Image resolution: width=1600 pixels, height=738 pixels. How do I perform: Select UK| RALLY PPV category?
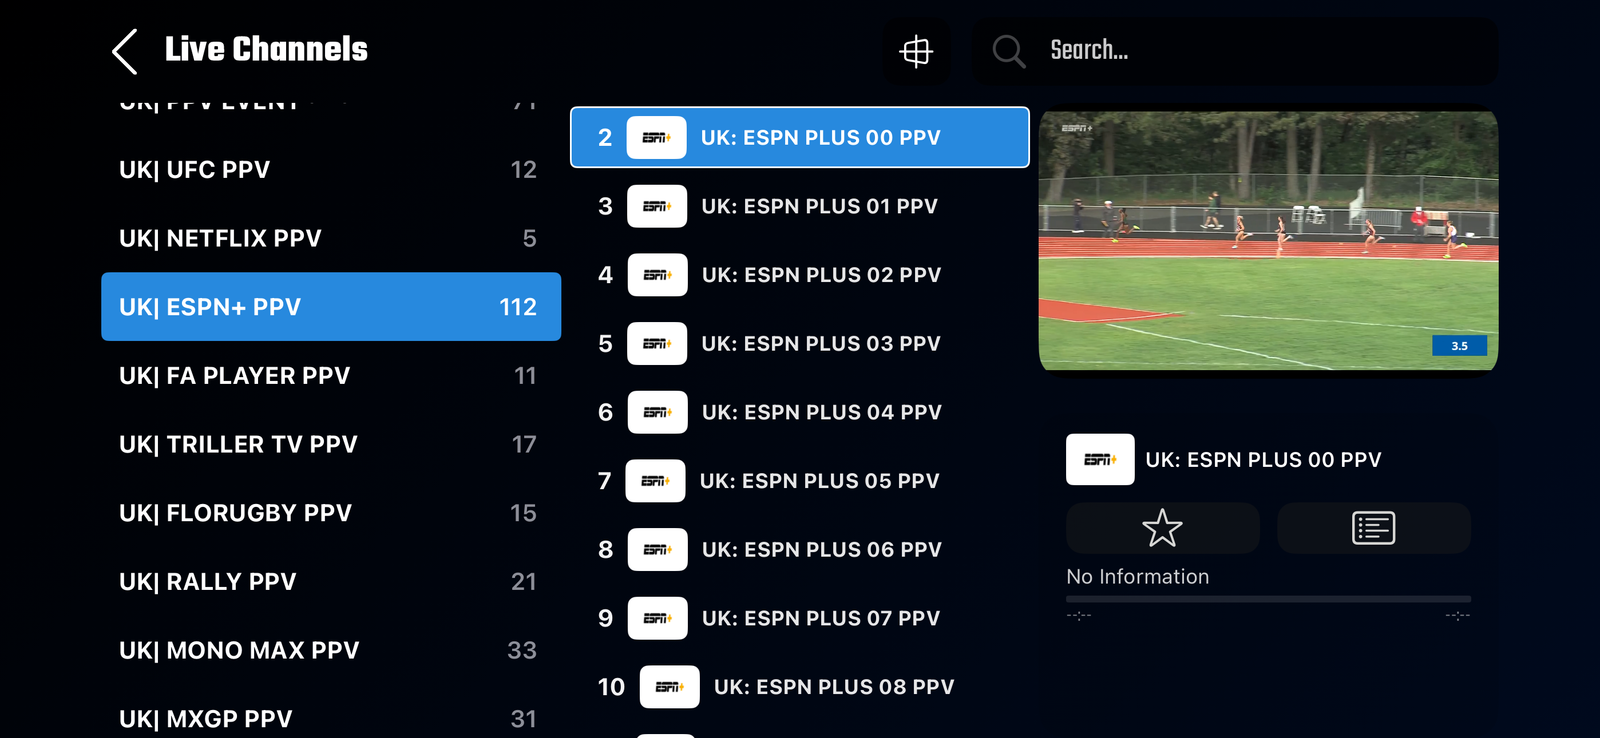[331, 582]
